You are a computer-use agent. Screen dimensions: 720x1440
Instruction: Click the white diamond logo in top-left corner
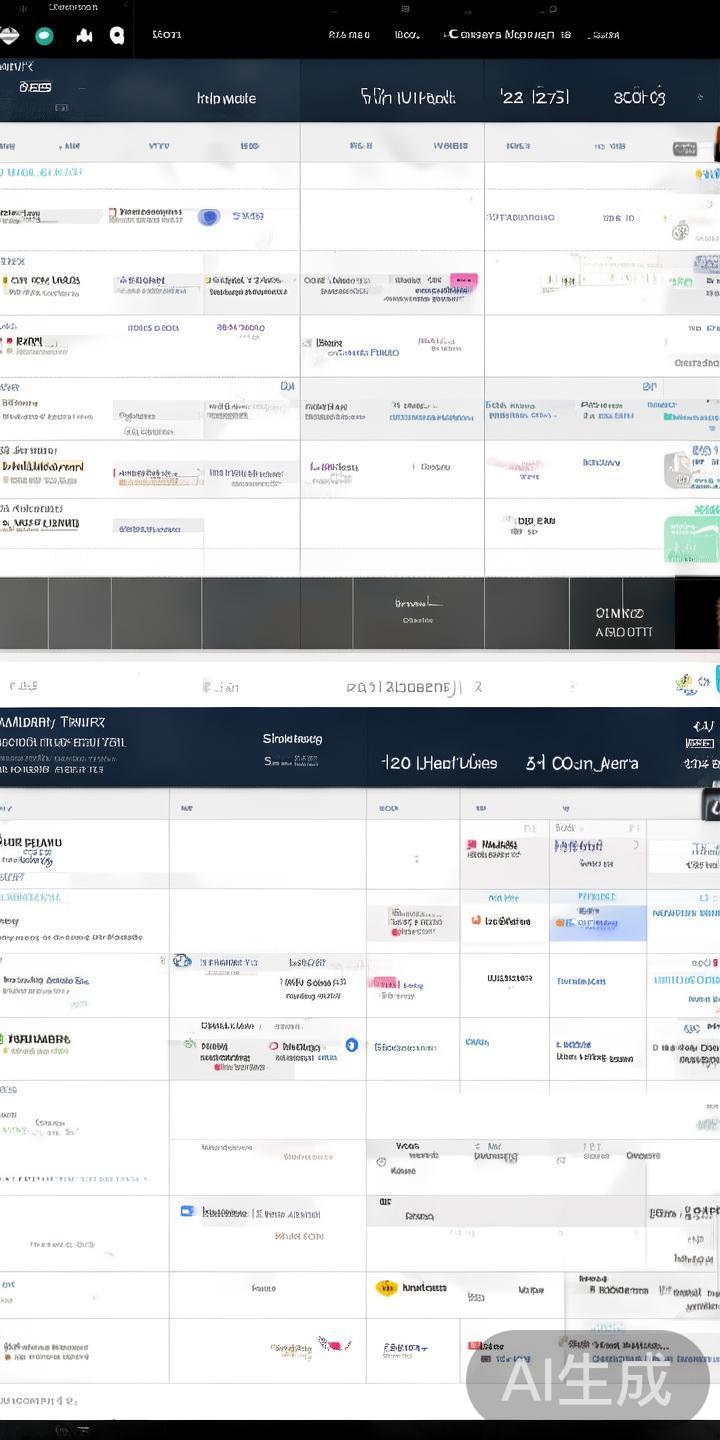pyautogui.click(x=8, y=36)
